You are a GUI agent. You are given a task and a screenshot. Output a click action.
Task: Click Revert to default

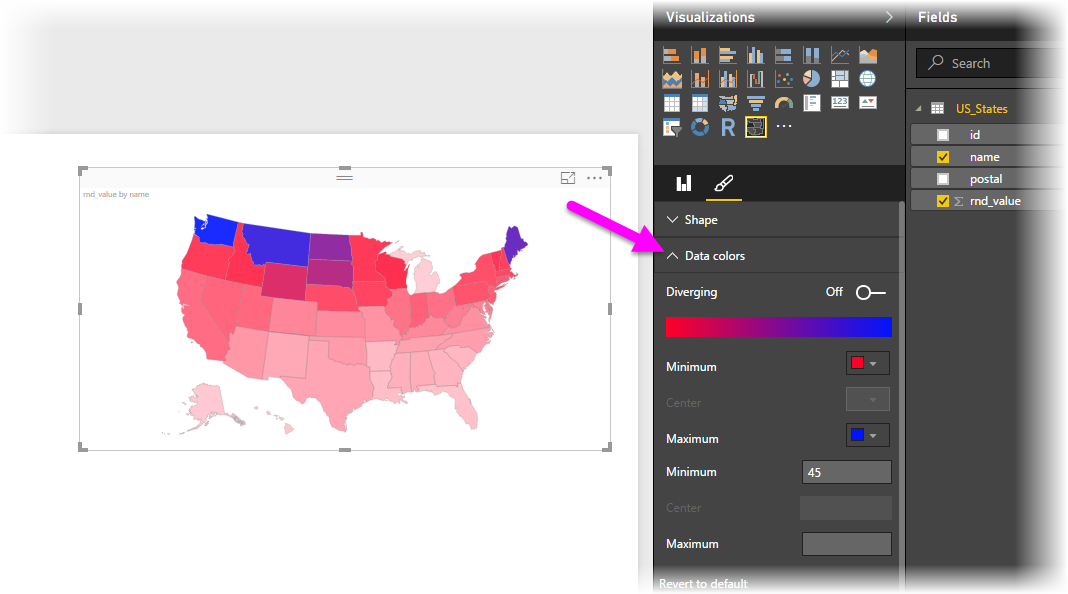pos(703,583)
